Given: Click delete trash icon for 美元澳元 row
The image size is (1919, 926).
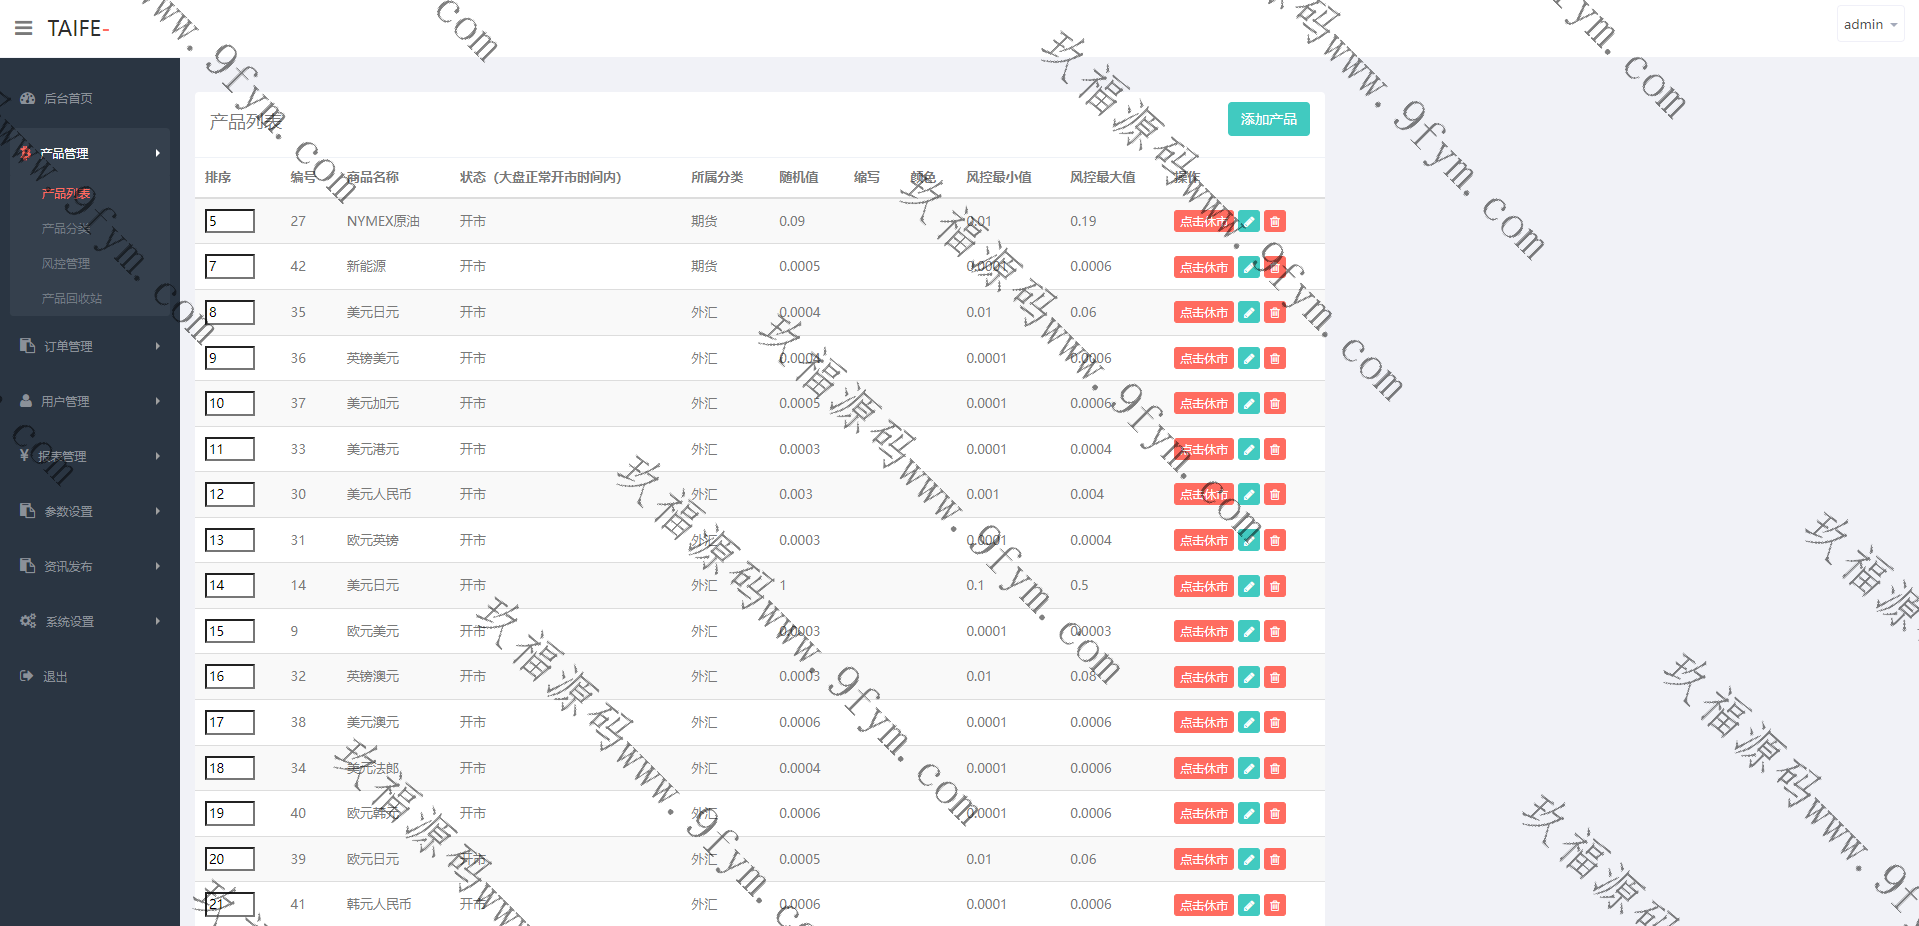Looking at the screenshot, I should [1274, 723].
